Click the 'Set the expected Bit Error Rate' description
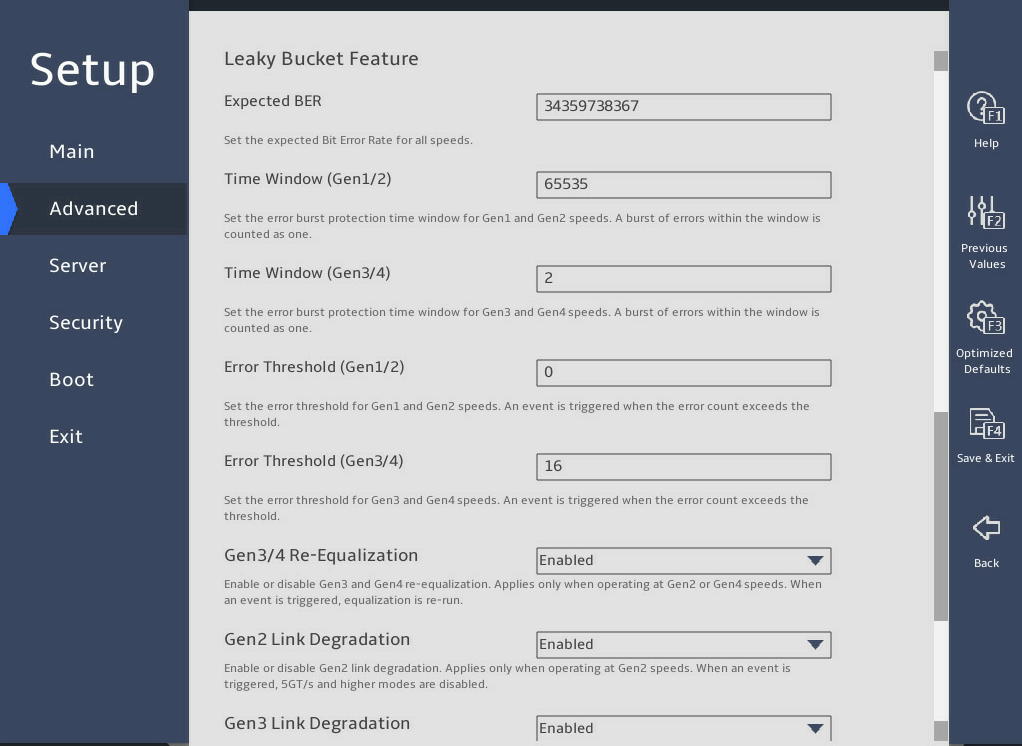 pos(348,140)
